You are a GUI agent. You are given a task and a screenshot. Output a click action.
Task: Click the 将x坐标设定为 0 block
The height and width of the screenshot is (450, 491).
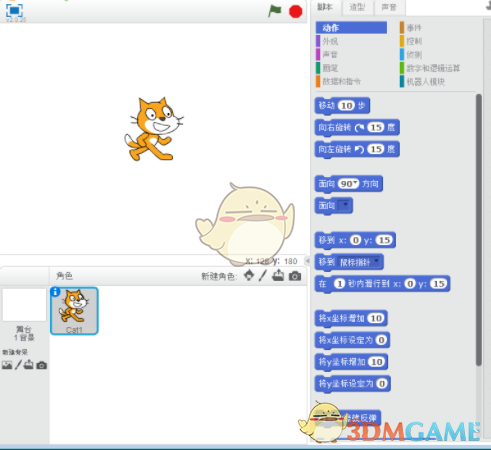point(352,340)
